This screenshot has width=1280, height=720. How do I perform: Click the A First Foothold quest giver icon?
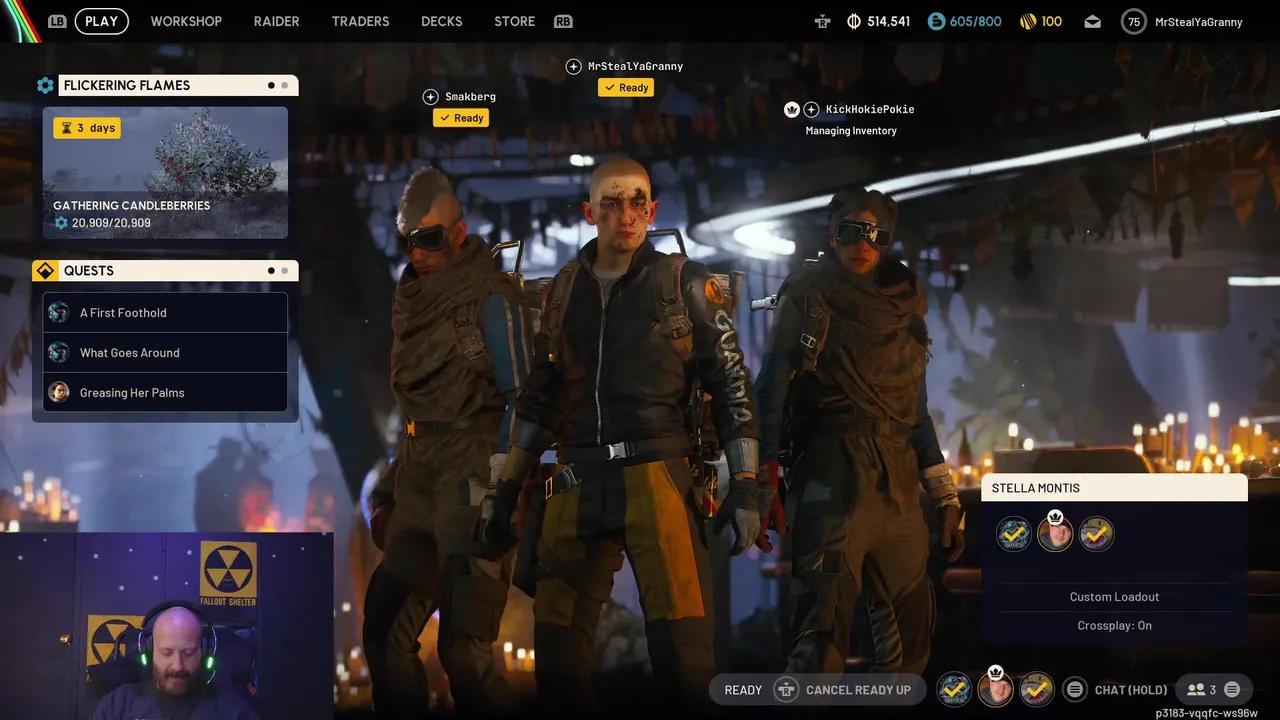click(59, 312)
